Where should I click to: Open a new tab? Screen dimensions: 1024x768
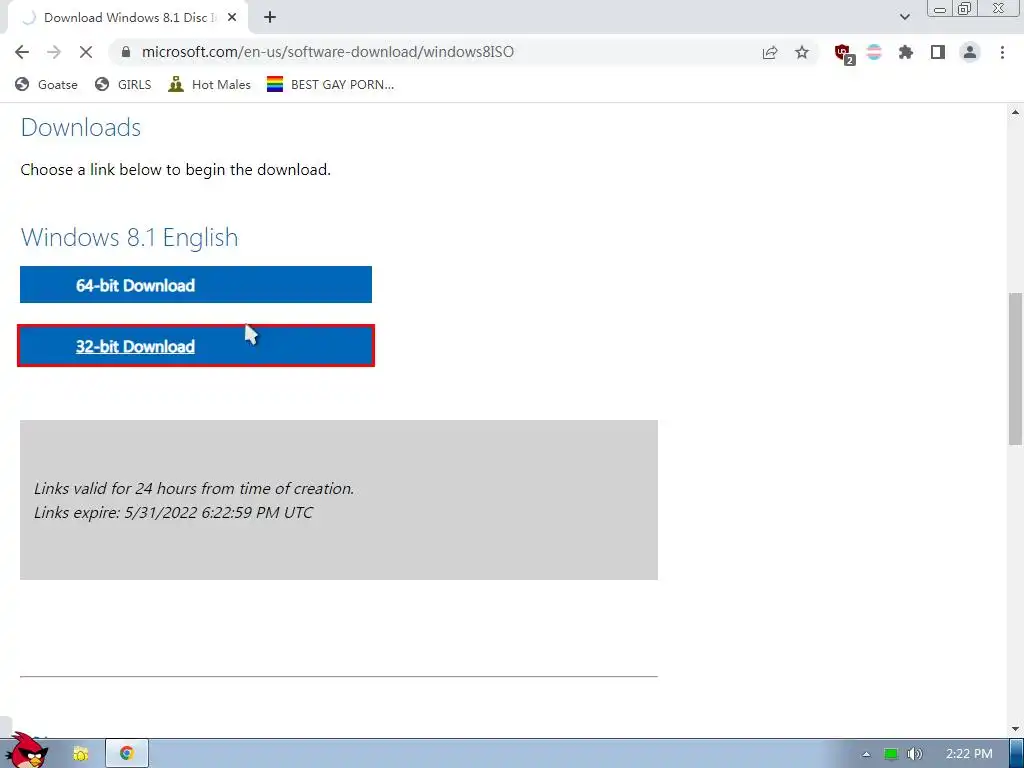270,18
